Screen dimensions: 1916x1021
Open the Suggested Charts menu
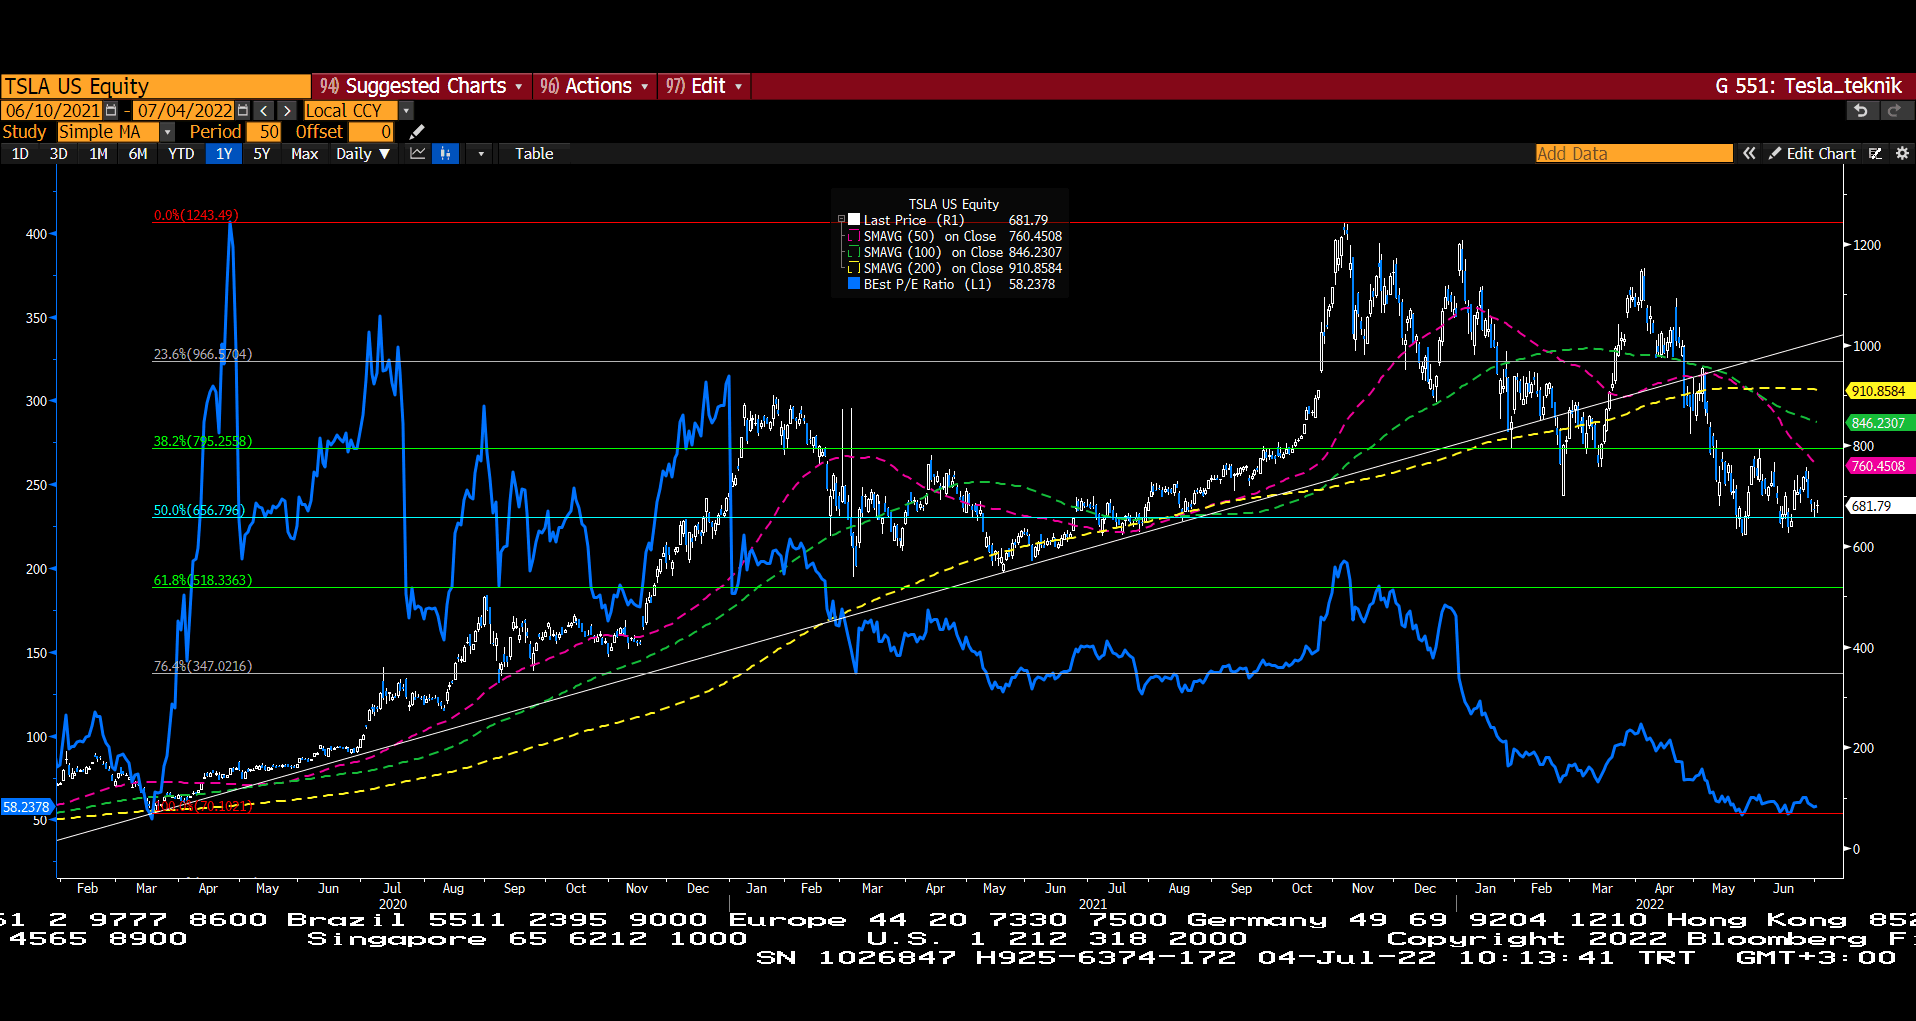pos(421,86)
